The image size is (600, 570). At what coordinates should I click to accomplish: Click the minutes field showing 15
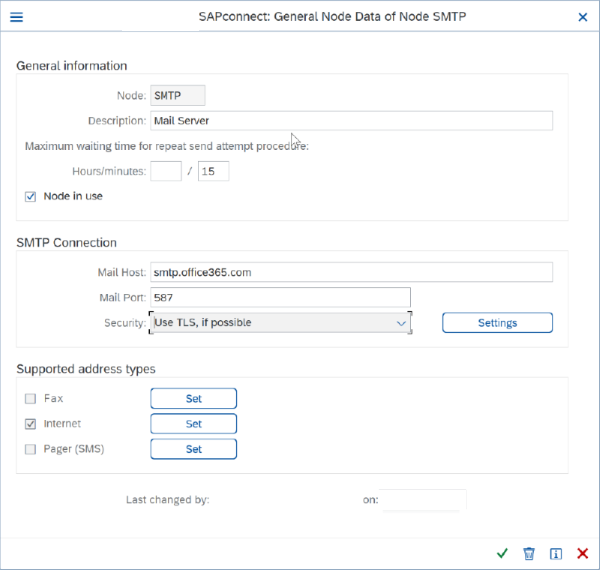pyautogui.click(x=214, y=171)
